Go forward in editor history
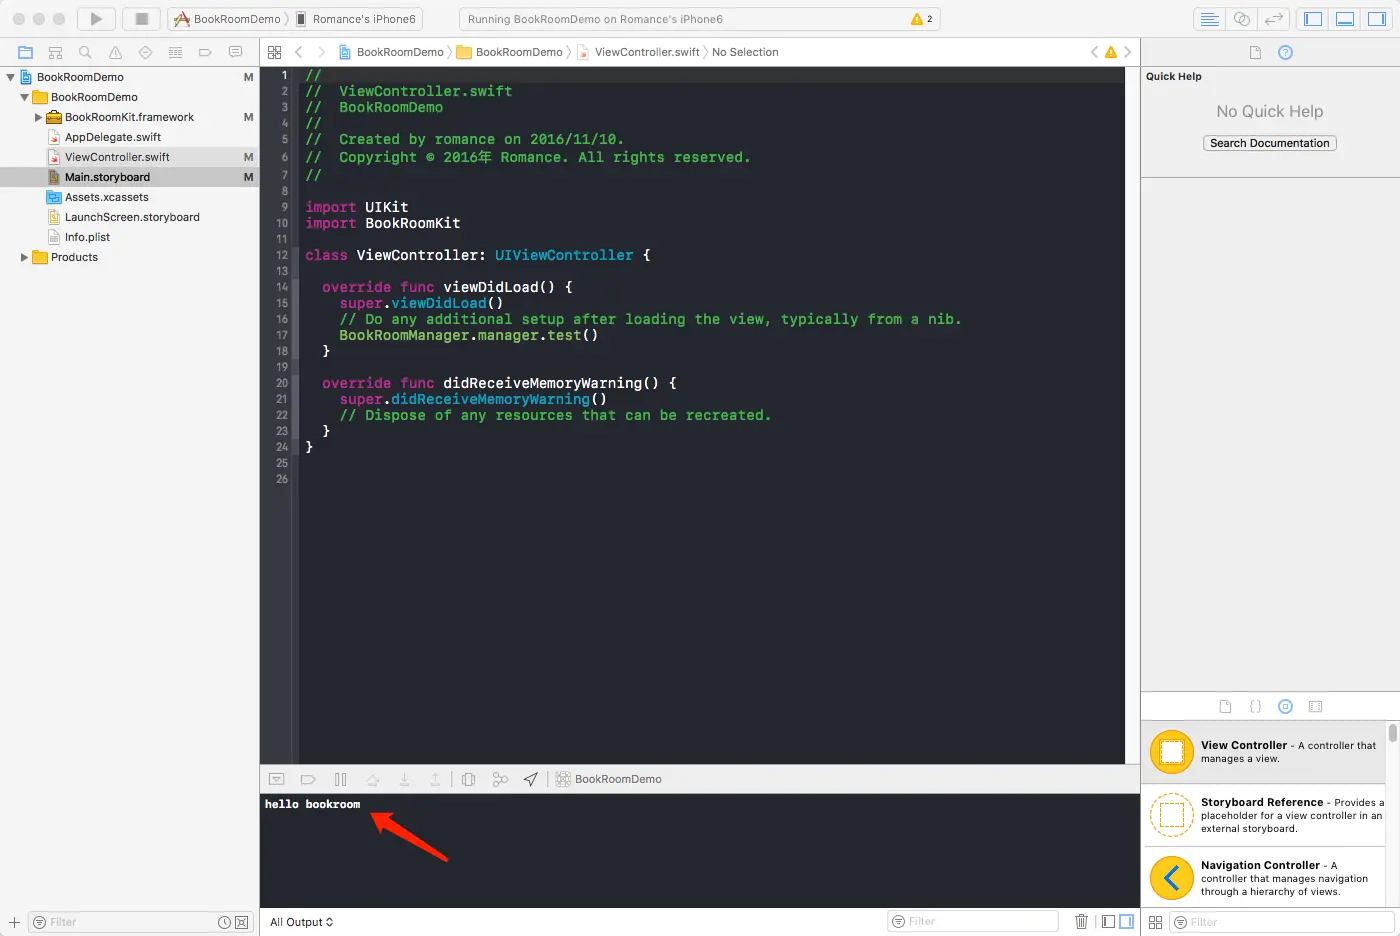 [321, 52]
